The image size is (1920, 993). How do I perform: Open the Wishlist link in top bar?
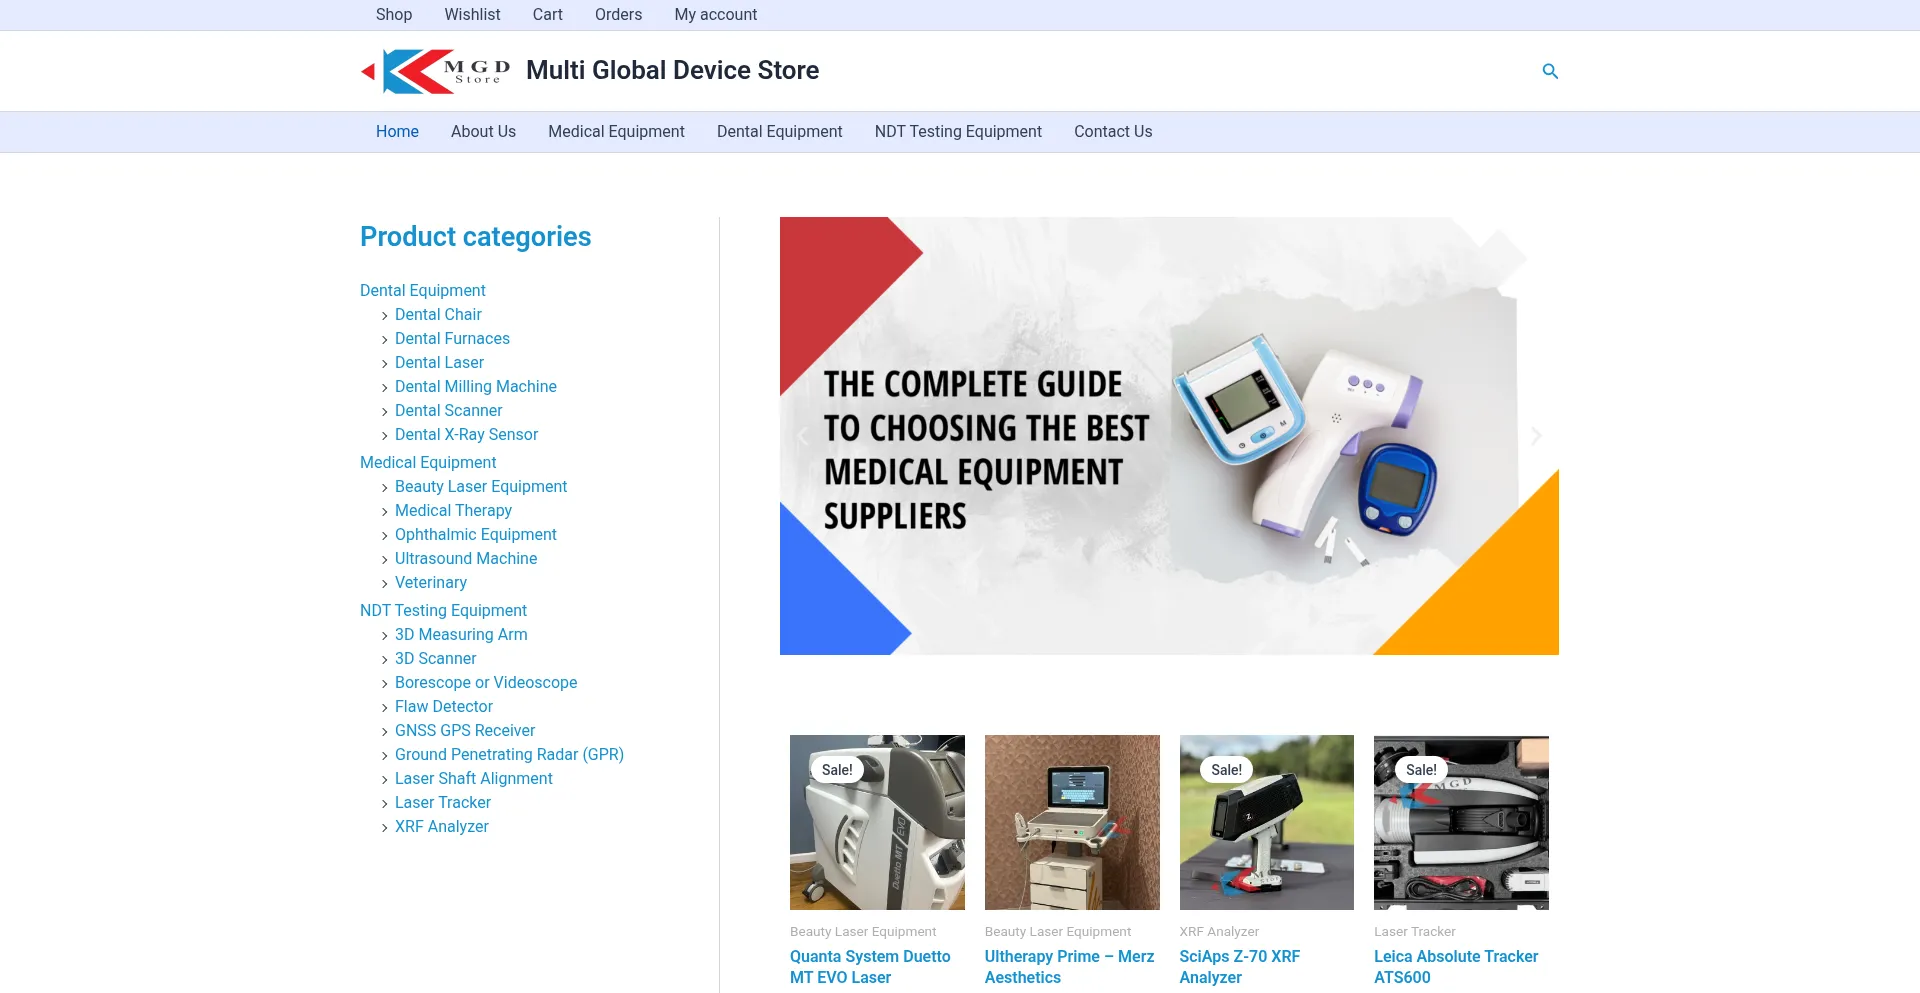[x=472, y=14]
